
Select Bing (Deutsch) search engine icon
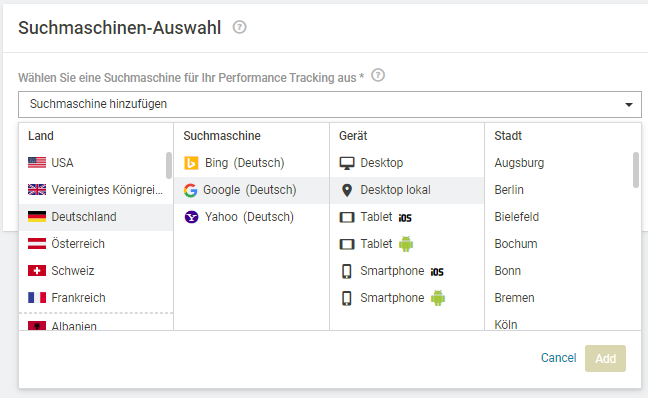pyautogui.click(x=191, y=163)
